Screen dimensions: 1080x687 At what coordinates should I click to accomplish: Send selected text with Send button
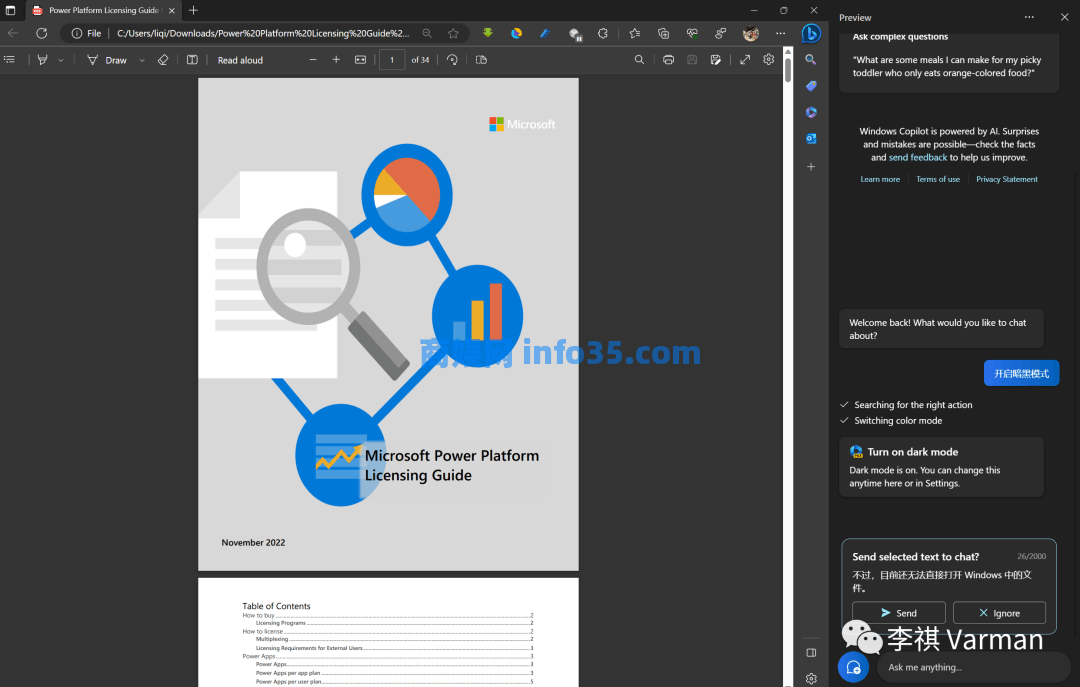tap(898, 613)
